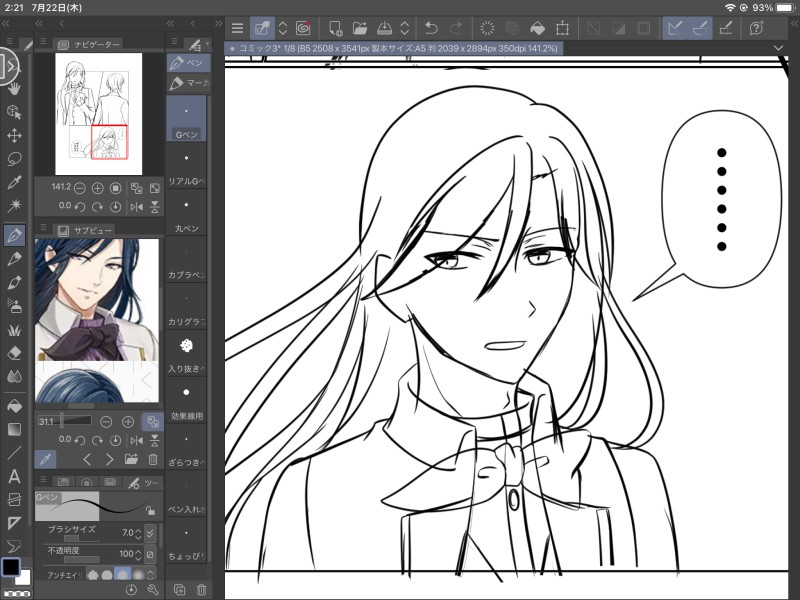The height and width of the screenshot is (600, 800).
Task: Select the コミック3 canvas tab
Action: 393,48
